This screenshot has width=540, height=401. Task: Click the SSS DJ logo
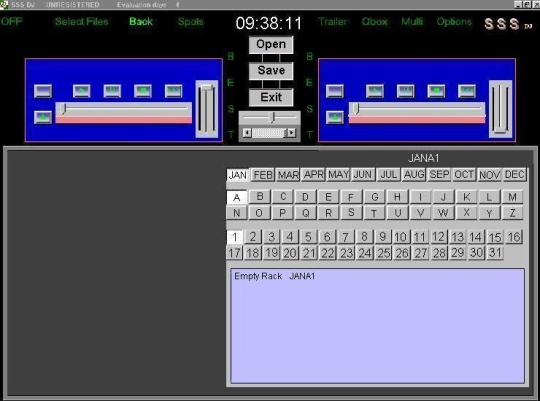point(508,24)
